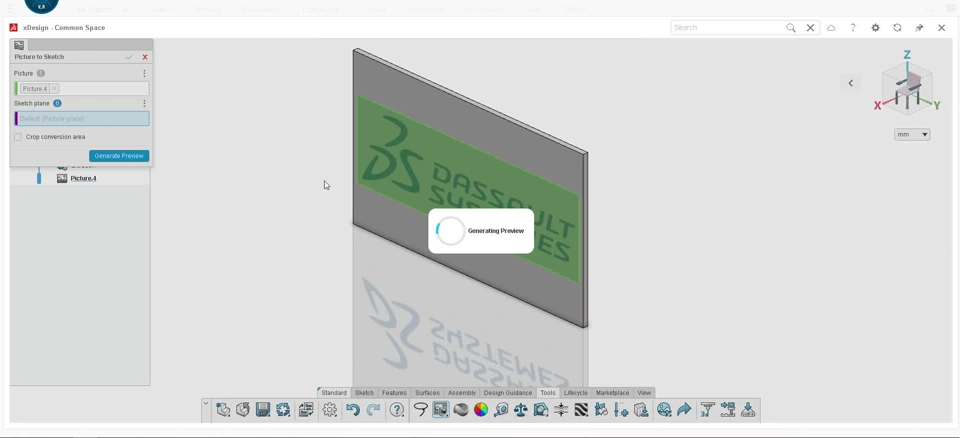The image size is (960, 438).
Task: Switch to the Design Guidance tab
Action: (508, 393)
